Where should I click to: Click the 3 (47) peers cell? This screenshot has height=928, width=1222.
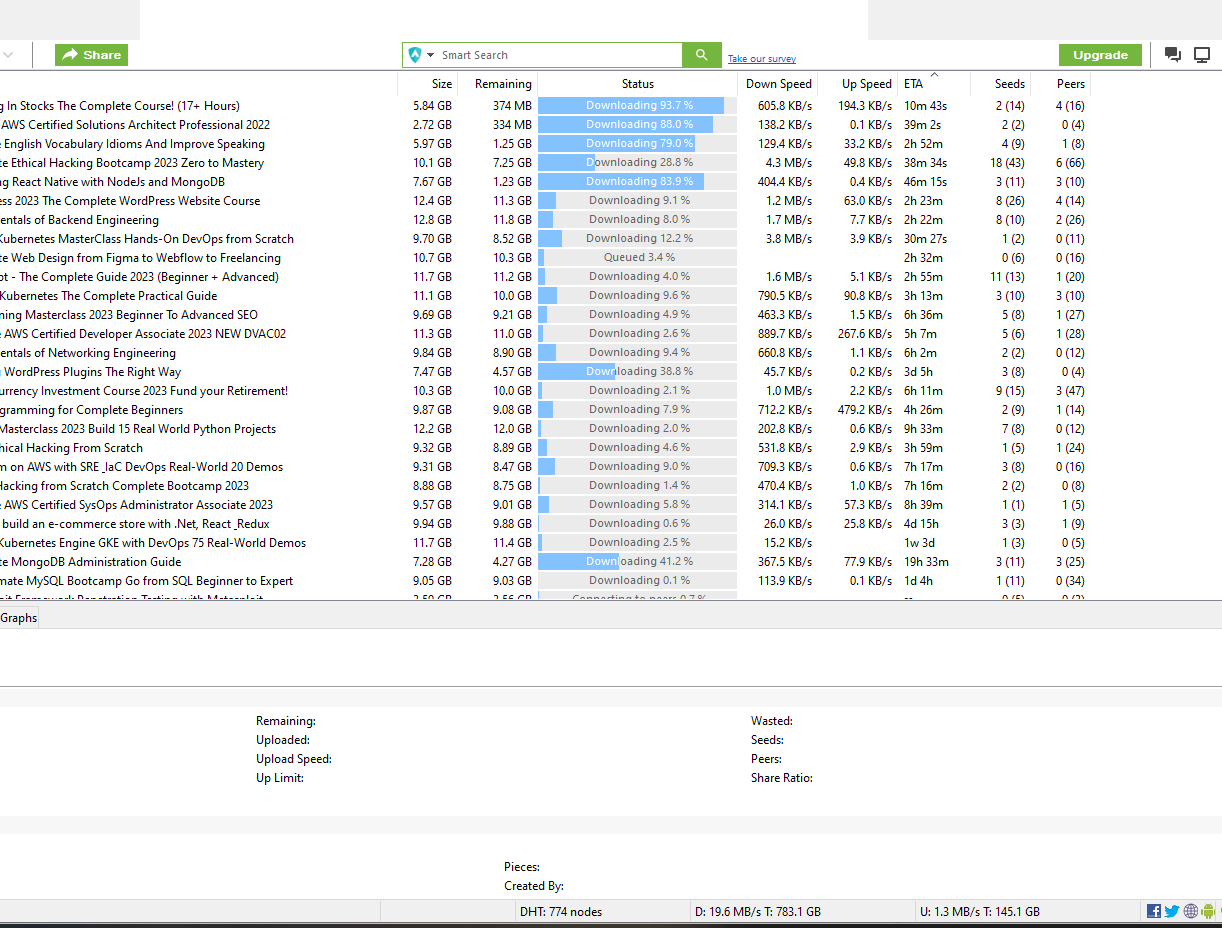click(x=1070, y=390)
